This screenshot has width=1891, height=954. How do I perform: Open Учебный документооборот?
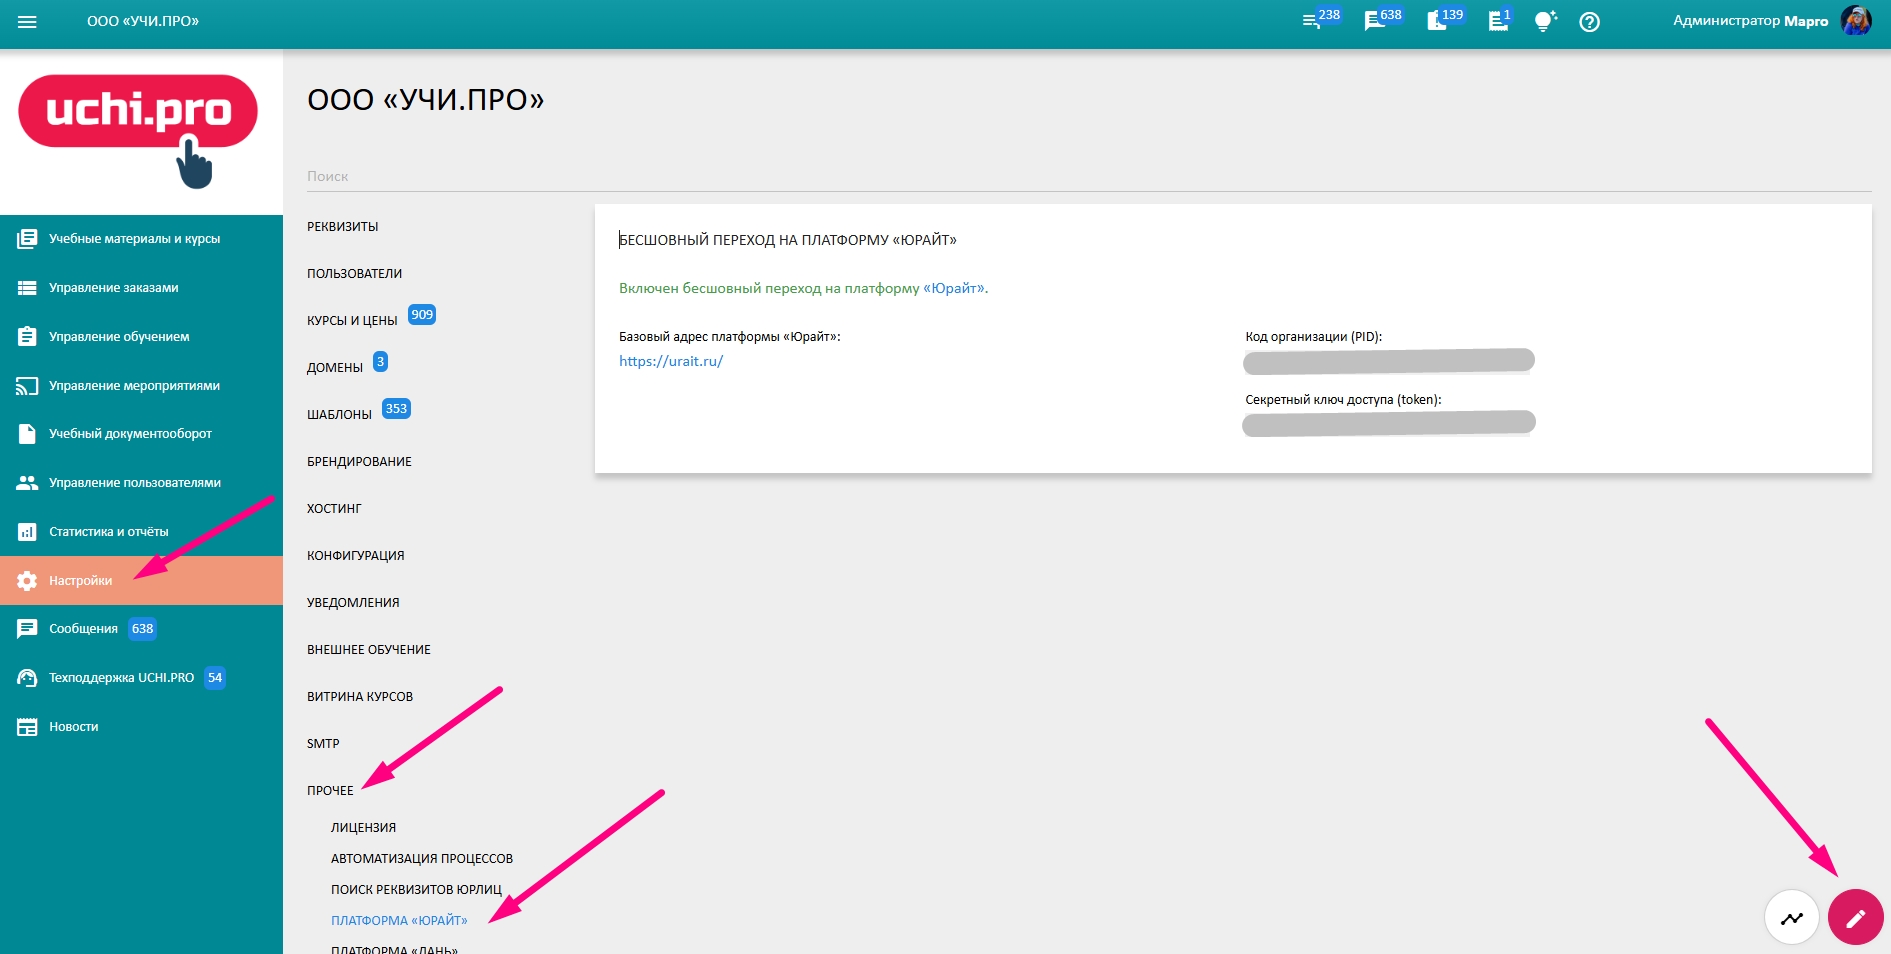141,434
